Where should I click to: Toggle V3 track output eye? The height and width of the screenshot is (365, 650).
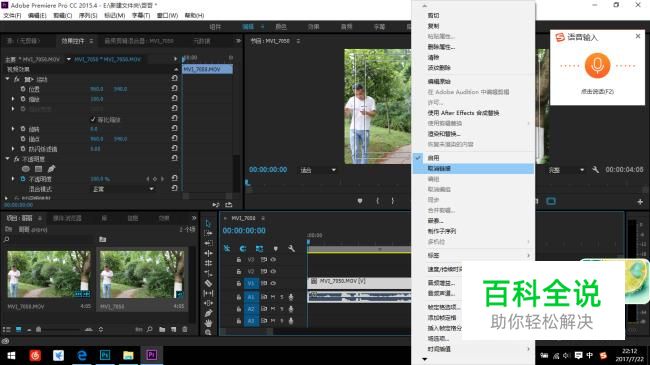[273, 260]
